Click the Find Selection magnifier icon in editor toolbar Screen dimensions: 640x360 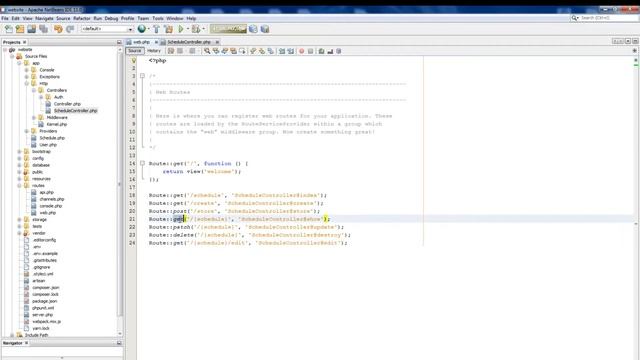(207, 51)
